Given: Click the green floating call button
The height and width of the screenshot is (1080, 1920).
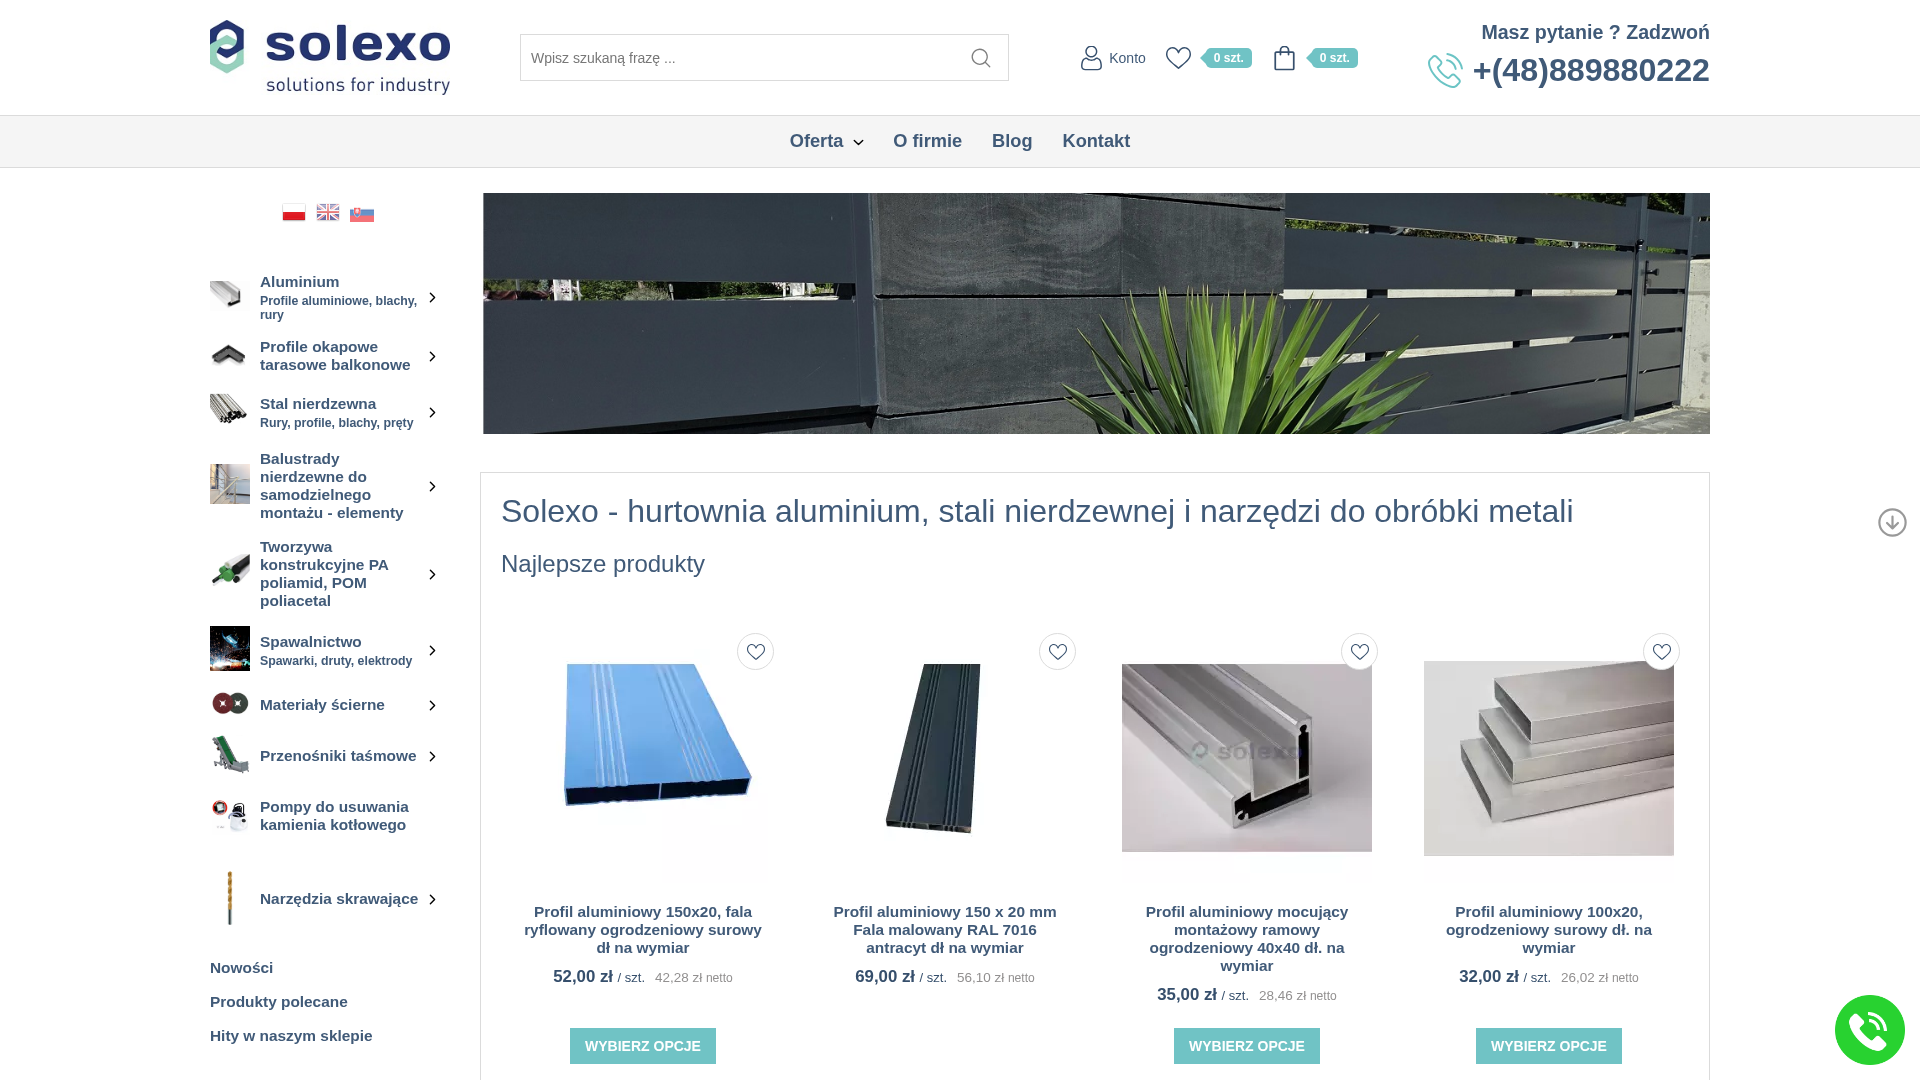Looking at the screenshot, I should [1869, 1030].
